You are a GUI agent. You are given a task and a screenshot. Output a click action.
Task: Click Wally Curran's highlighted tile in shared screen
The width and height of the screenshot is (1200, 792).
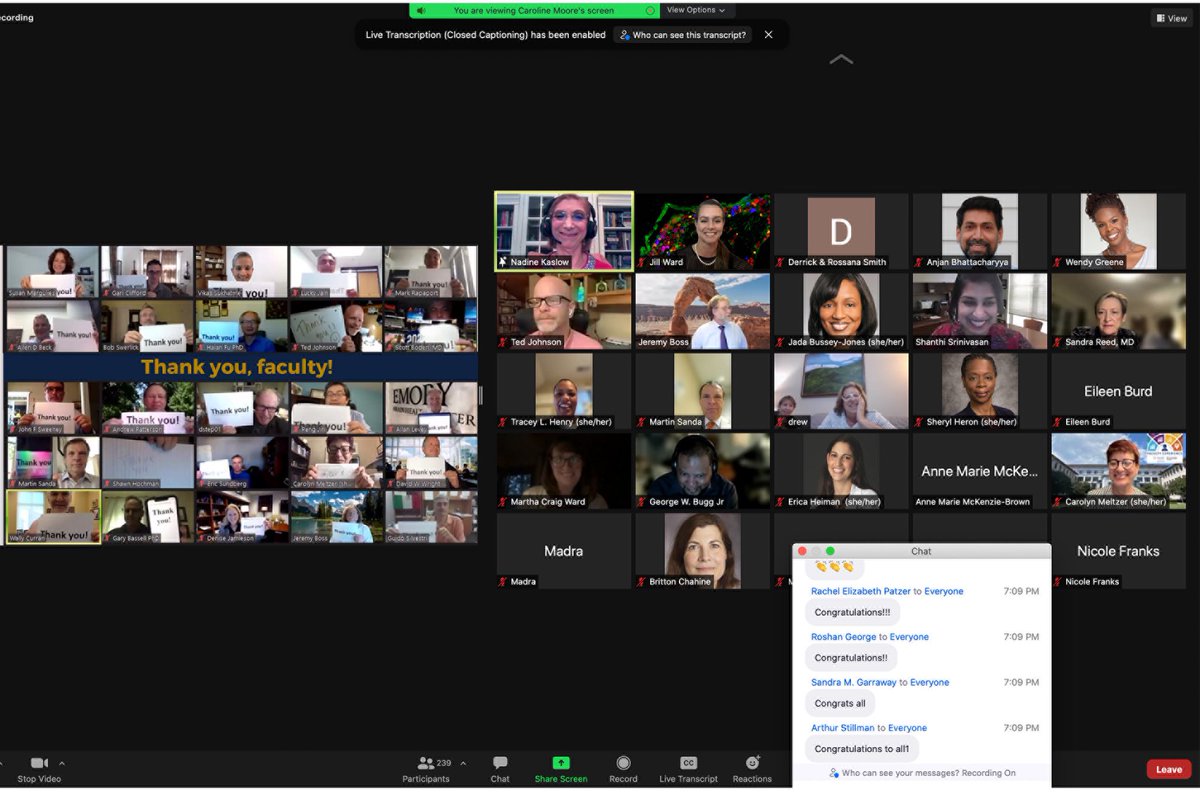[53, 517]
